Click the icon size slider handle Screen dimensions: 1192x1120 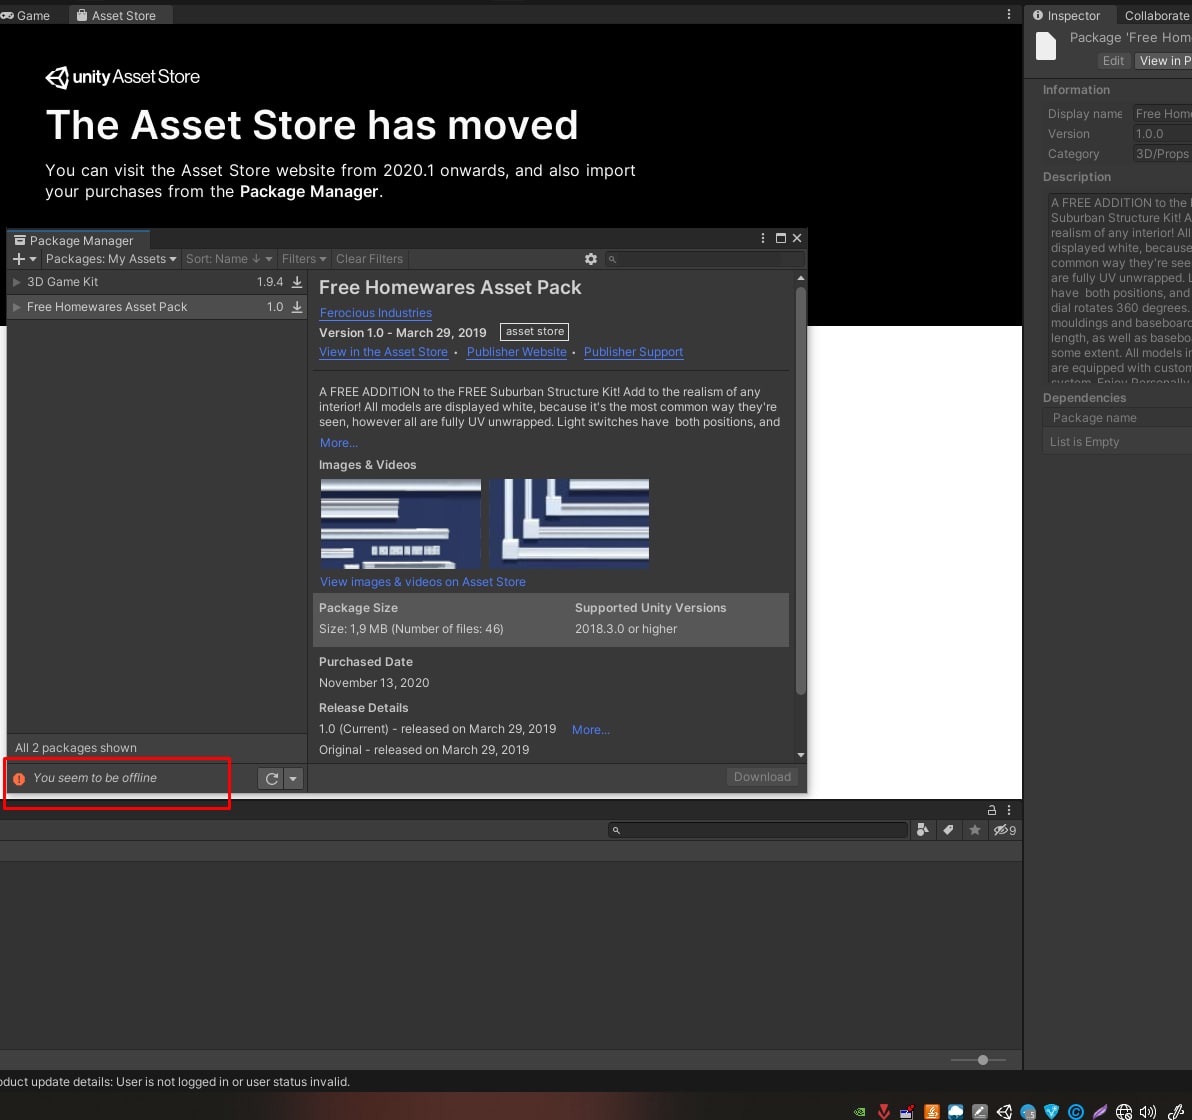983,1060
